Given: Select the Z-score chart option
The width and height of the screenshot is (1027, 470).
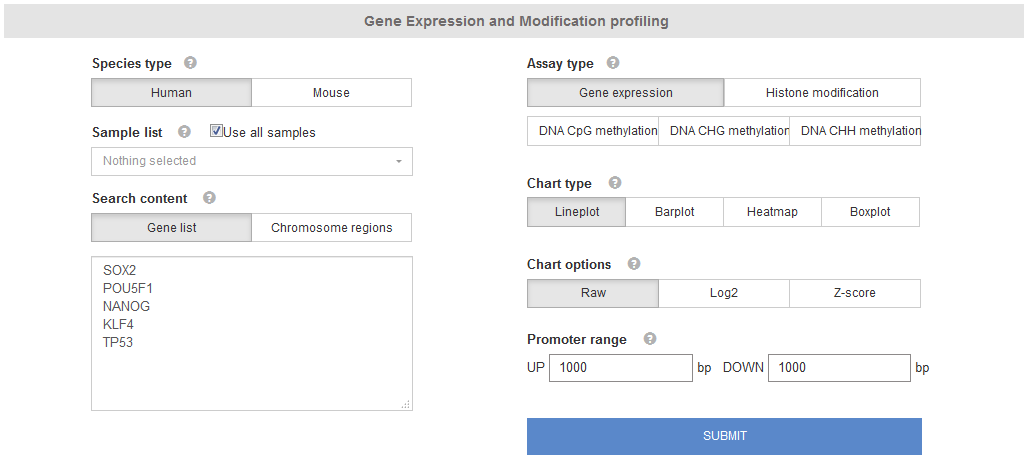Looking at the screenshot, I should click(x=854, y=294).
